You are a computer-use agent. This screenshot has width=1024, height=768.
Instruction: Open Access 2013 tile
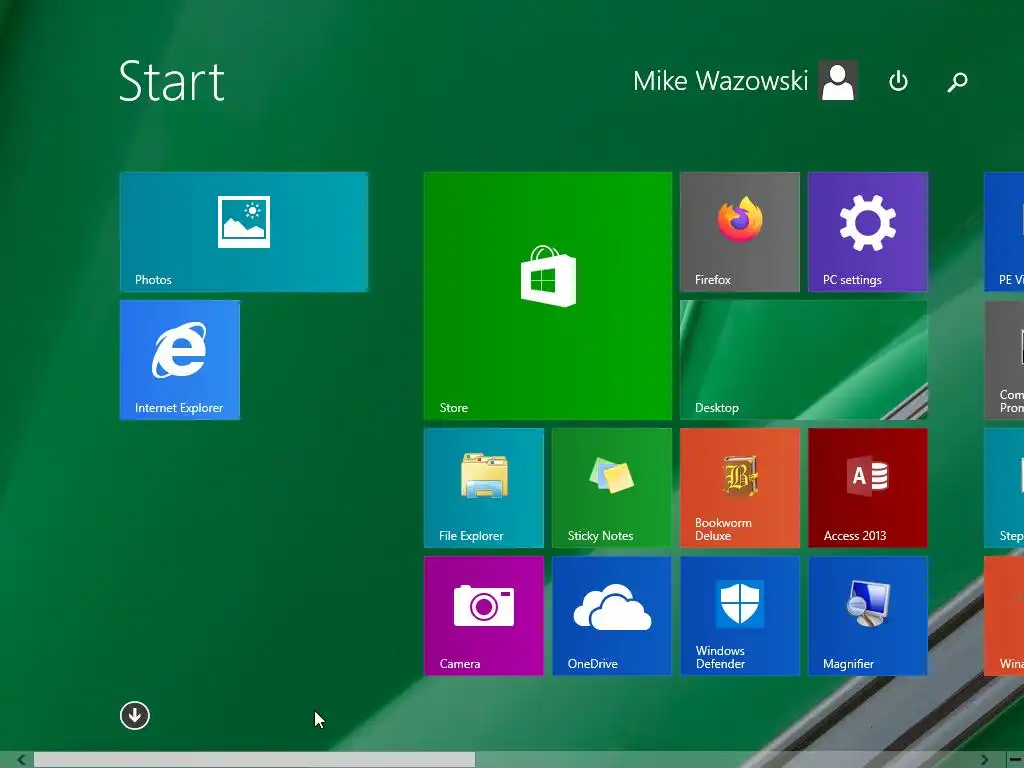[868, 488]
